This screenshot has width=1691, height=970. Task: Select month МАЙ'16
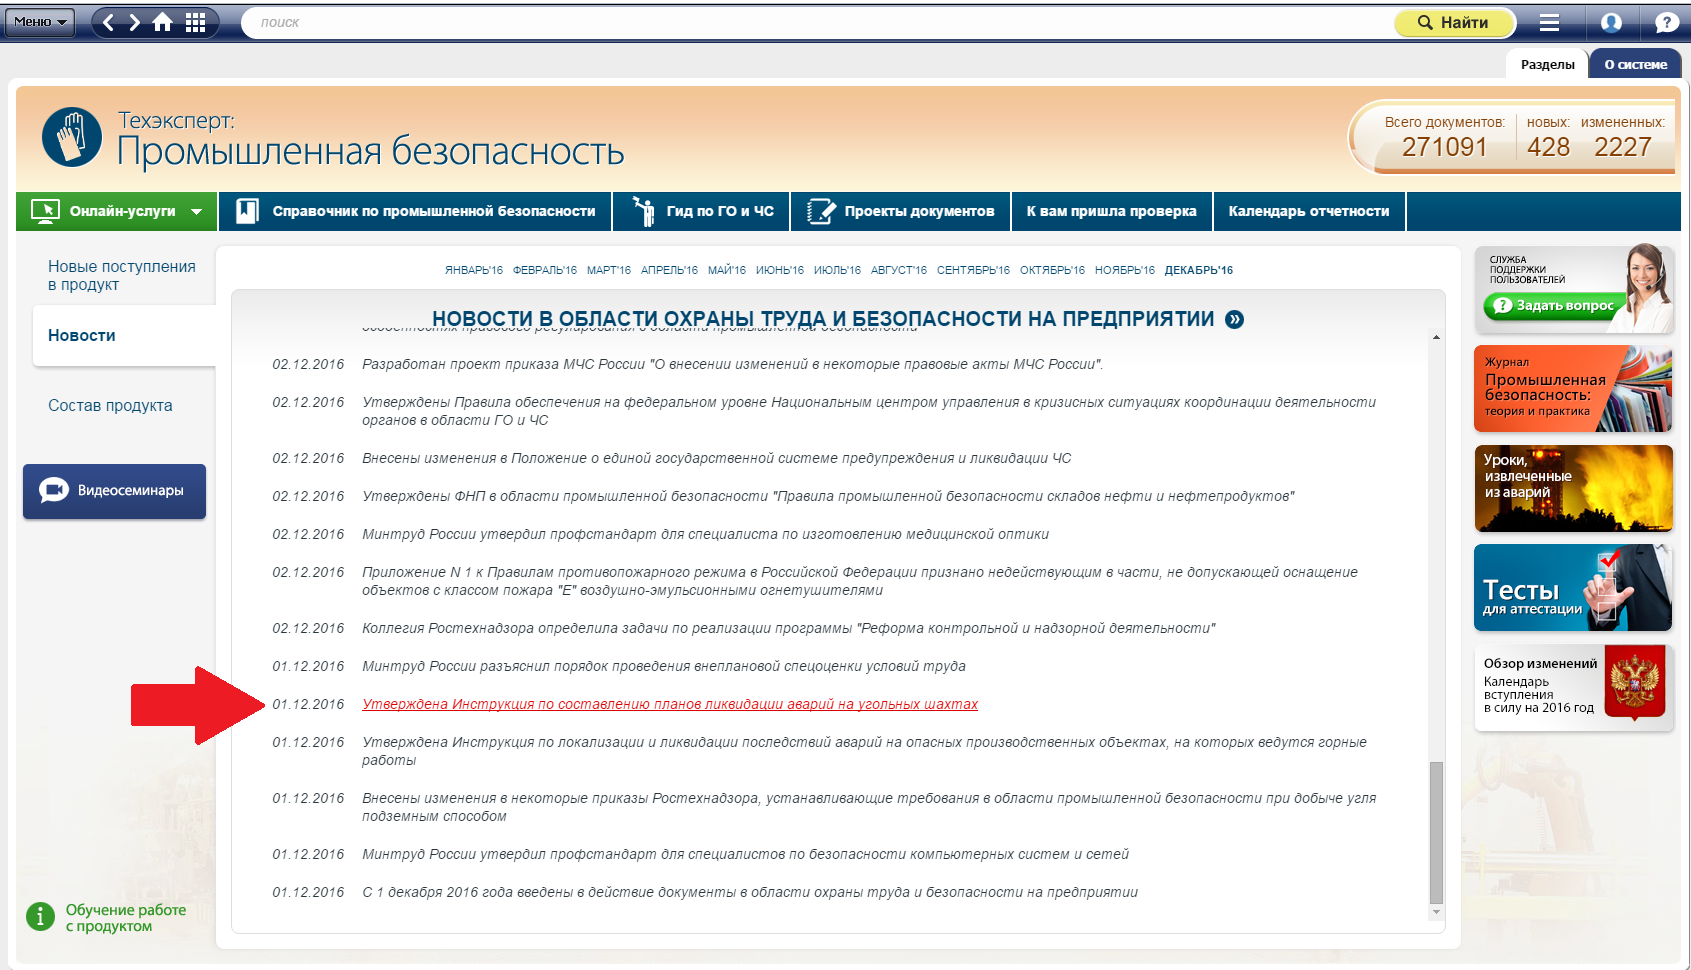click(x=727, y=270)
